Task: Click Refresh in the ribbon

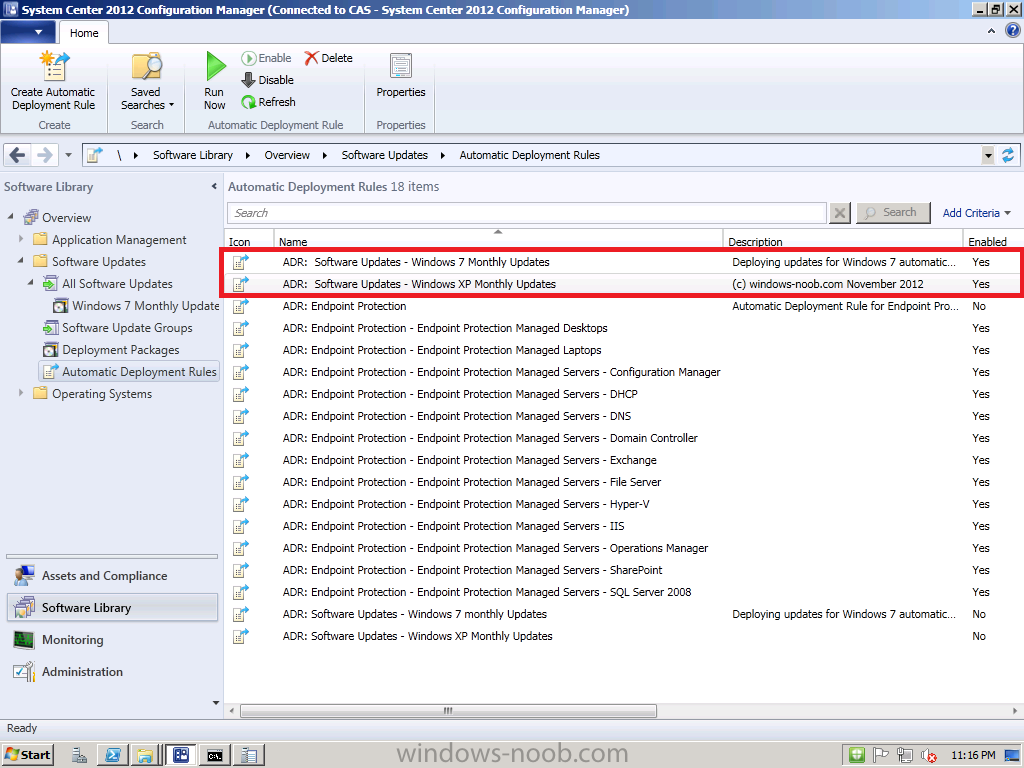Action: click(x=268, y=102)
